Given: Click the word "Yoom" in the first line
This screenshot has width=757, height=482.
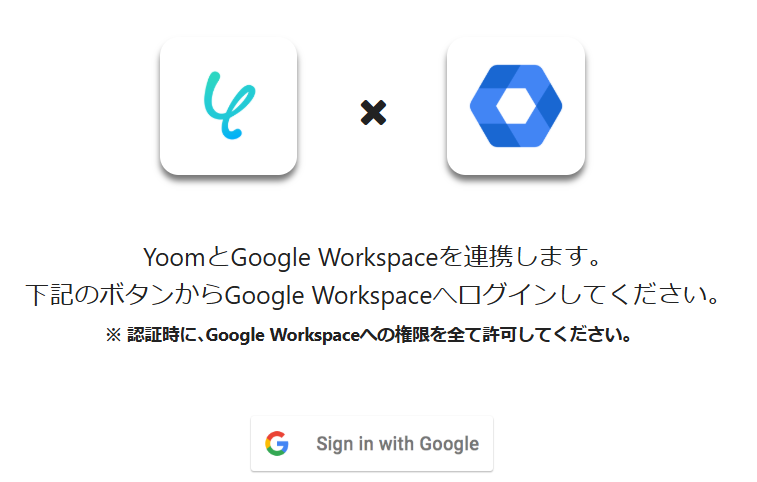Looking at the screenshot, I should pos(174,257).
